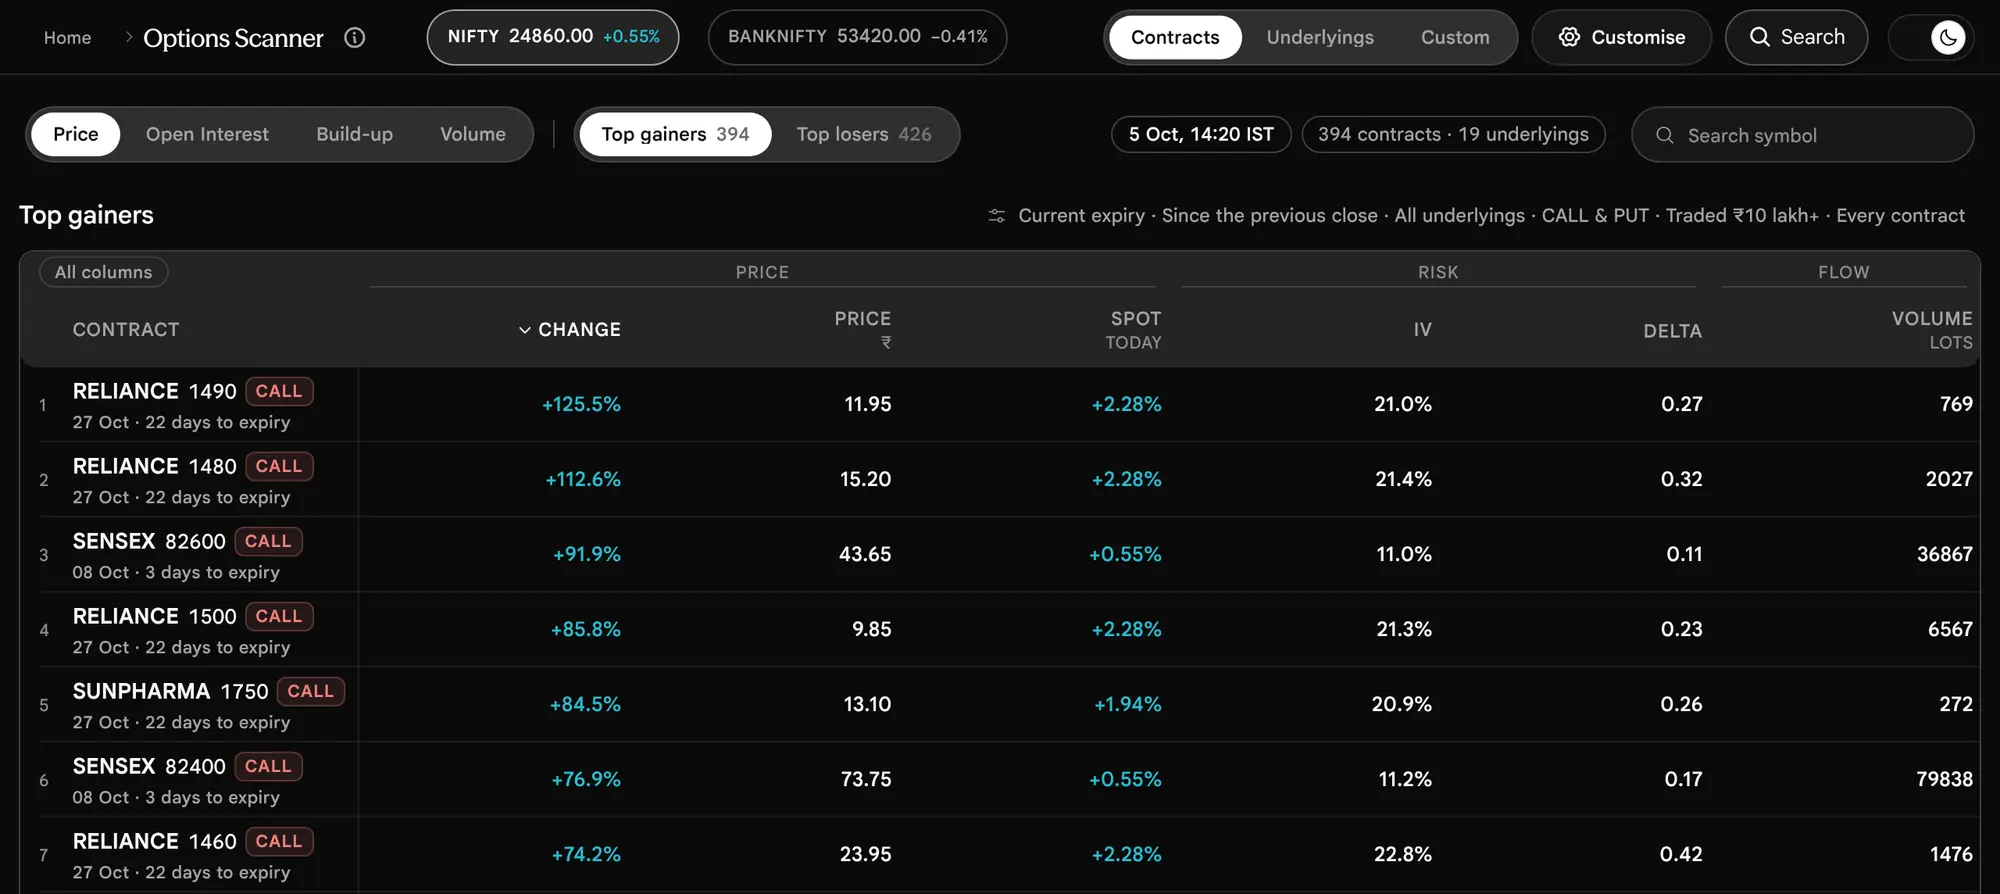
Task: Switch to the Contracts view
Action: [1175, 37]
